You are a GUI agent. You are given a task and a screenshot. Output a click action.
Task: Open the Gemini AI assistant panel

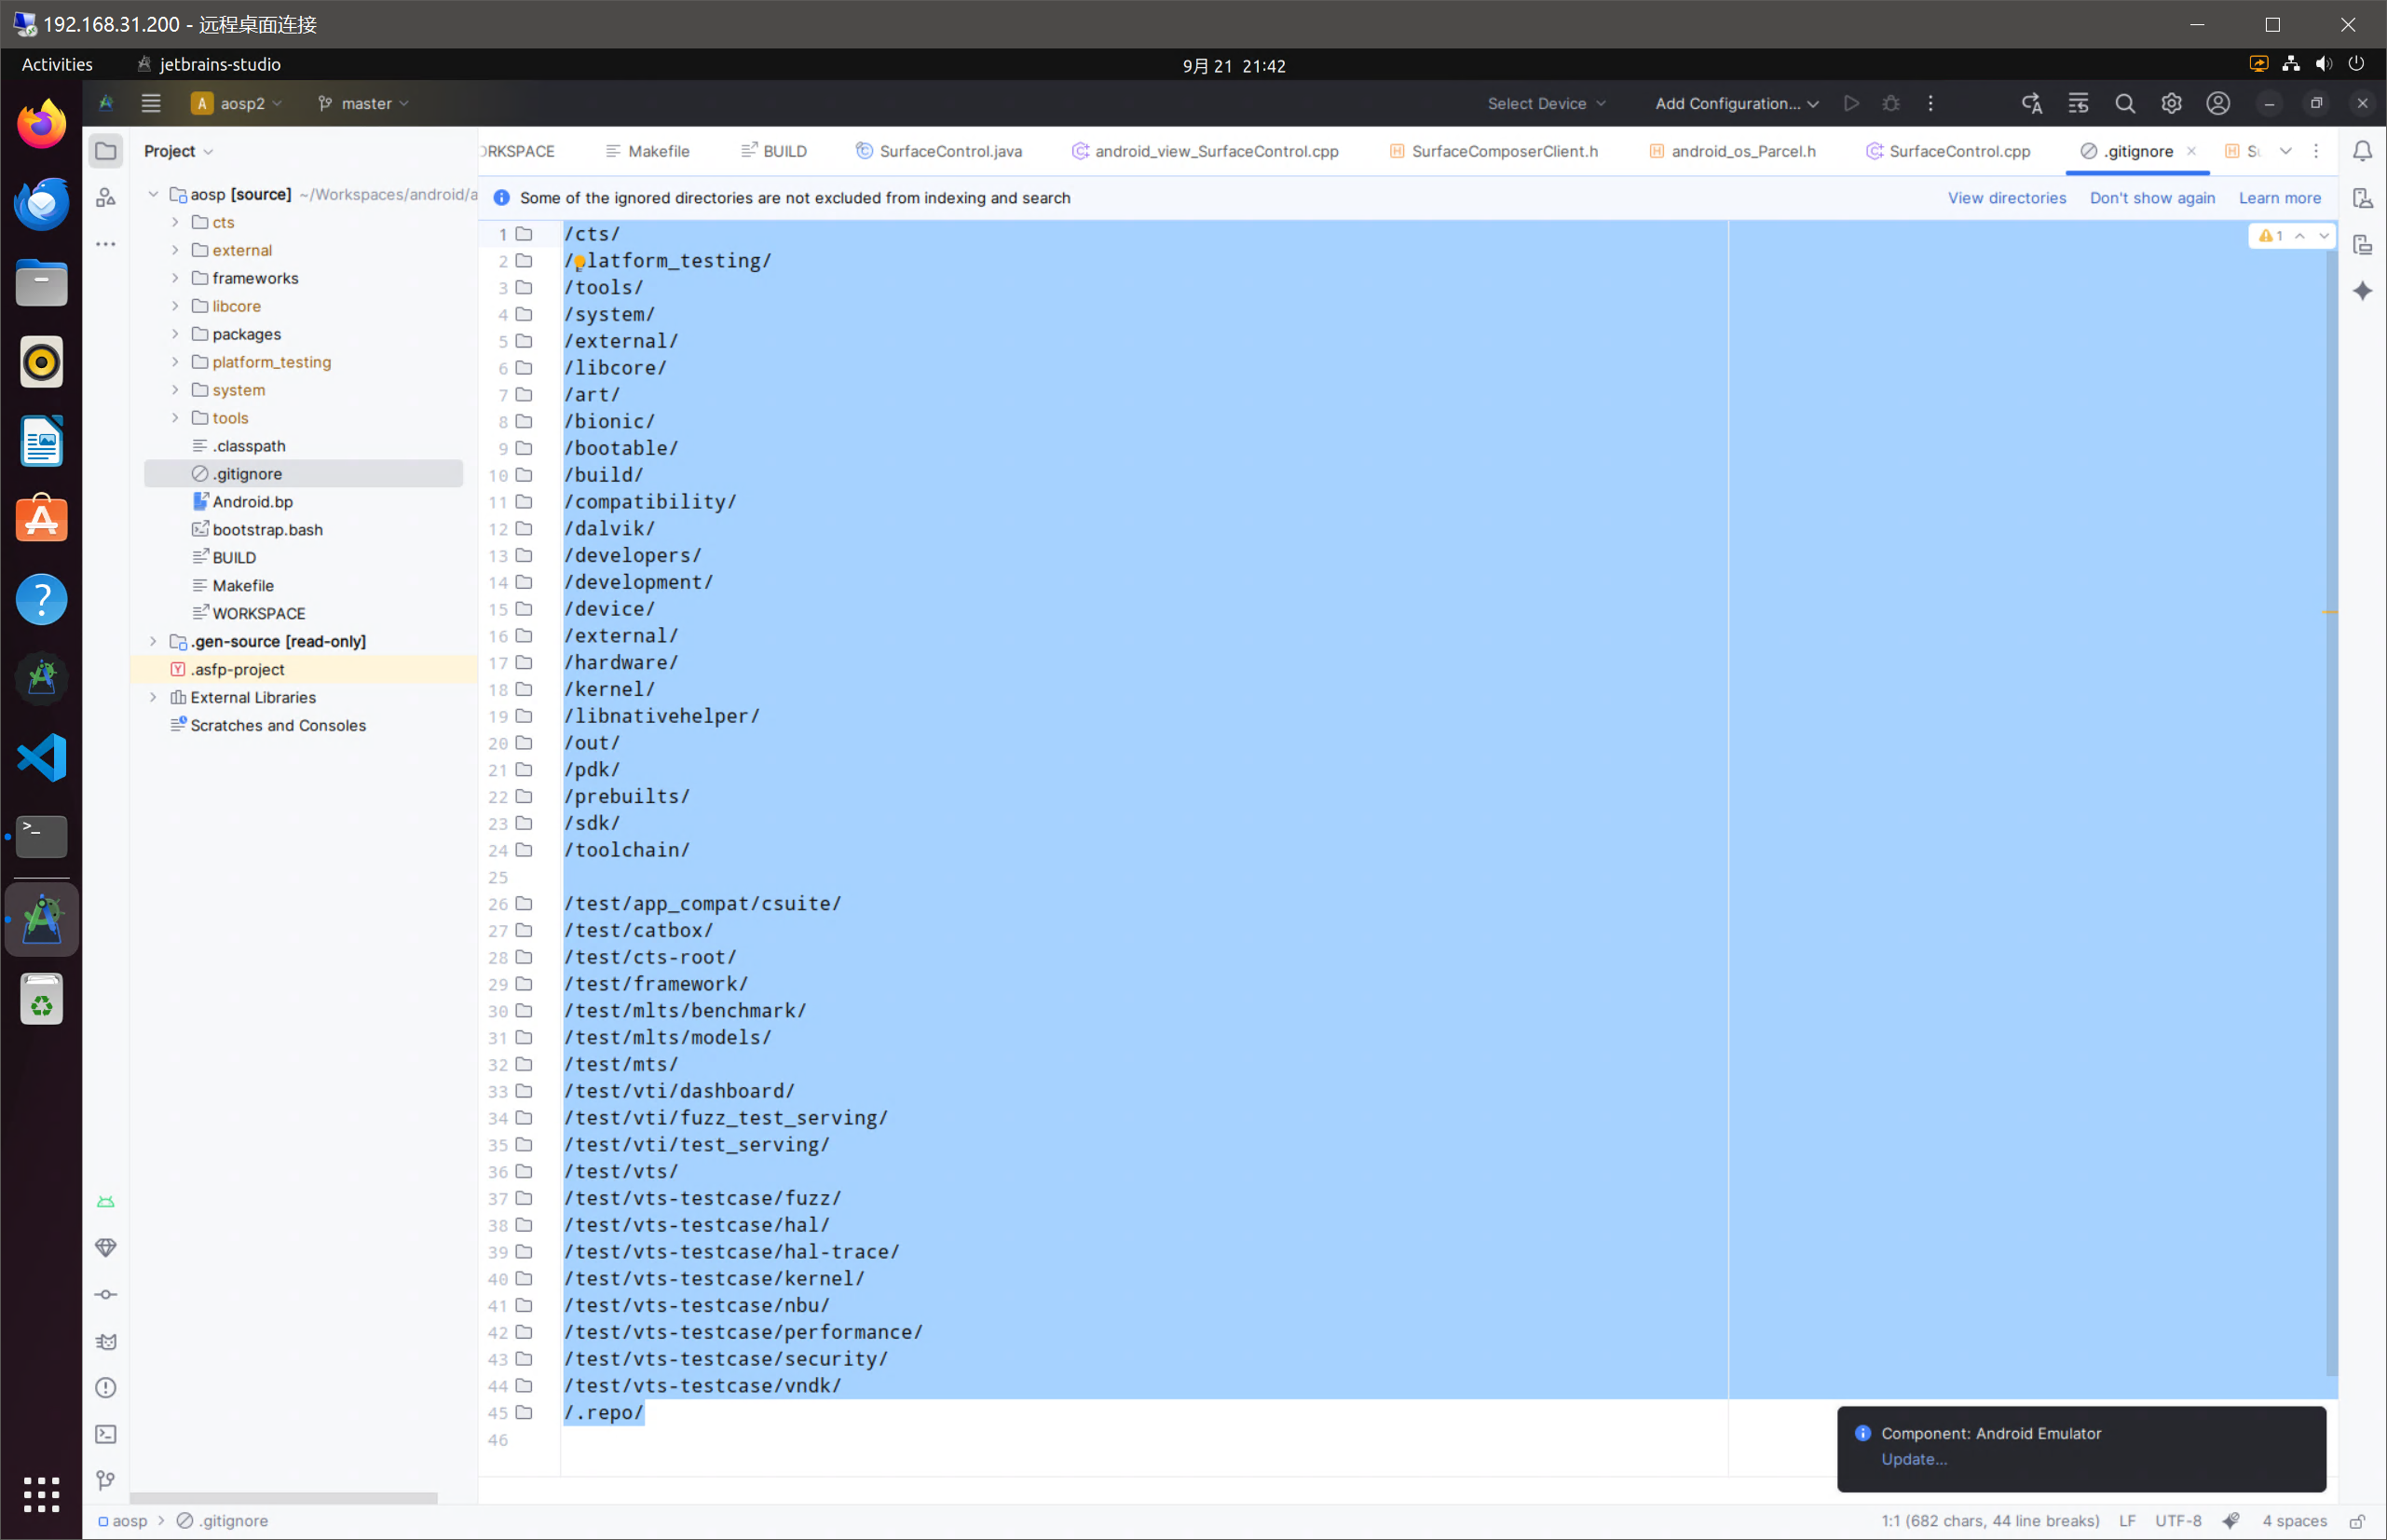[2362, 291]
